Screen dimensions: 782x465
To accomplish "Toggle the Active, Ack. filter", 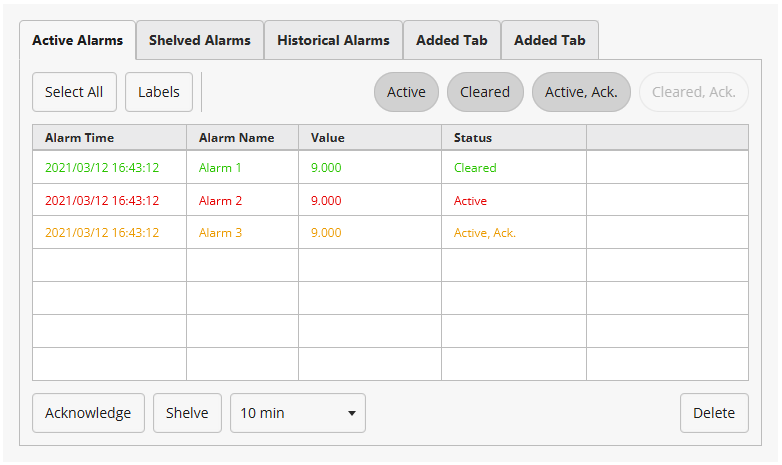I will 581,92.
